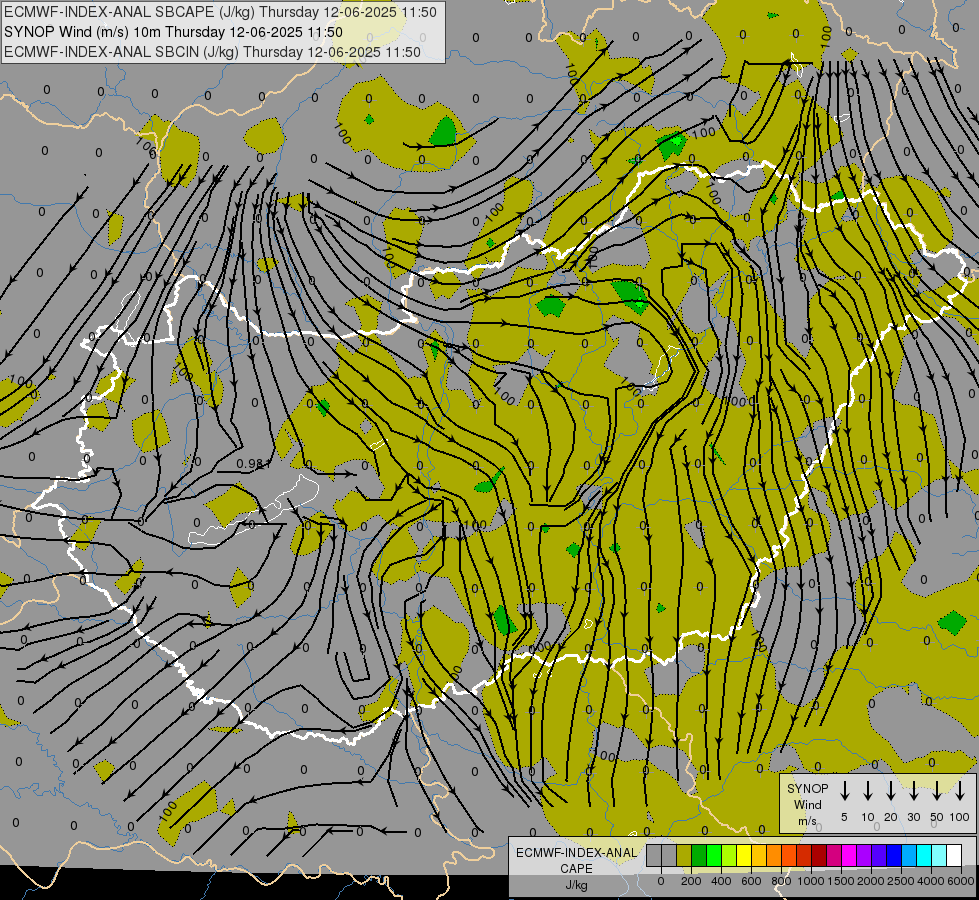The image size is (979, 900).
Task: Click the 6000 tick label on the CAPE scale
Action: (x=960, y=881)
